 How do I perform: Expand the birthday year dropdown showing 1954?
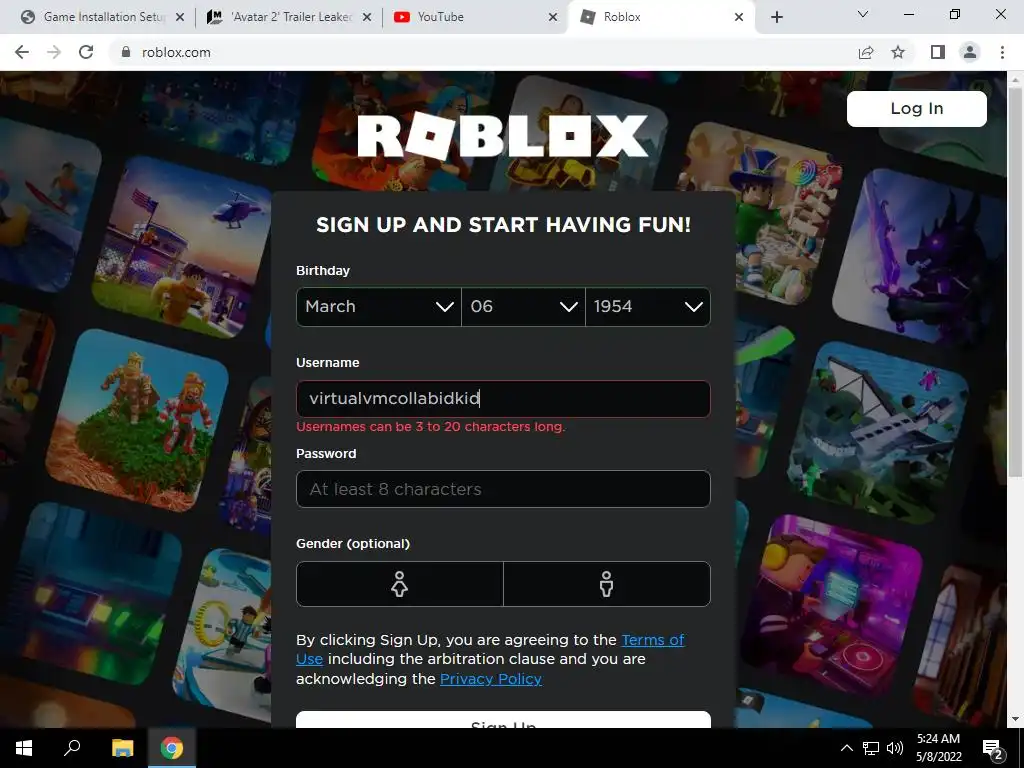click(x=648, y=306)
